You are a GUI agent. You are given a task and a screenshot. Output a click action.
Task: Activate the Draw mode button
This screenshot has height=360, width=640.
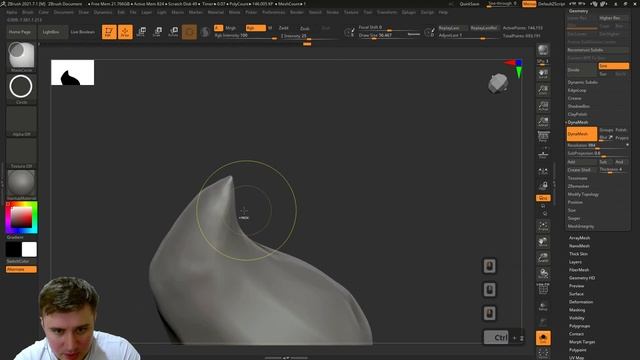[x=125, y=32]
